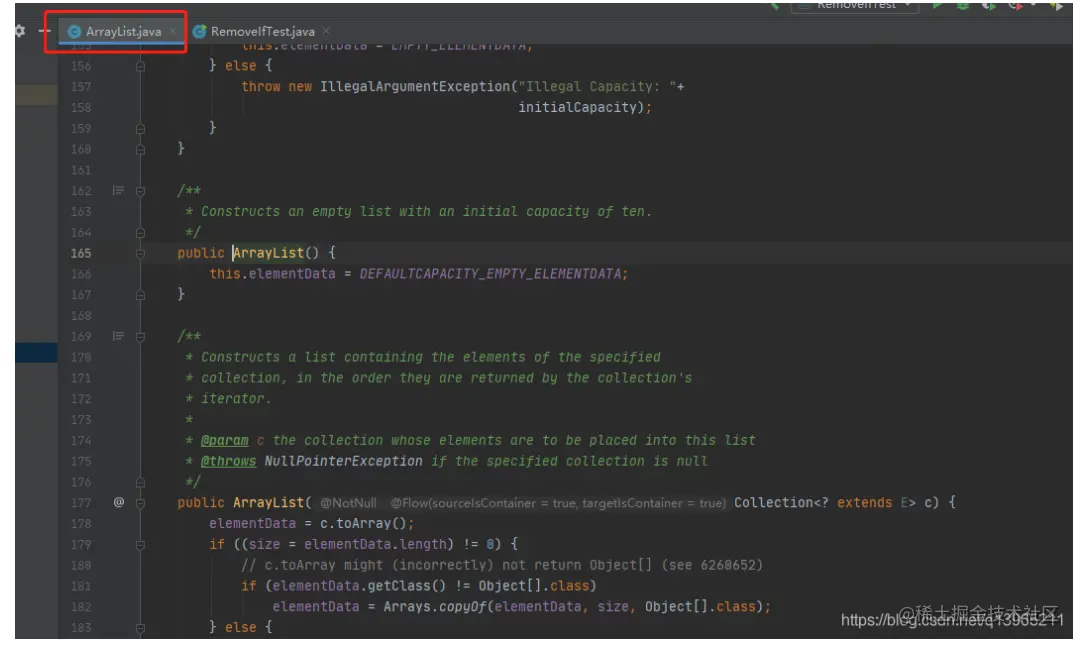Click the @throws Javadoc tag
This screenshot has height=645, width=1080.
pyautogui.click(x=228, y=461)
